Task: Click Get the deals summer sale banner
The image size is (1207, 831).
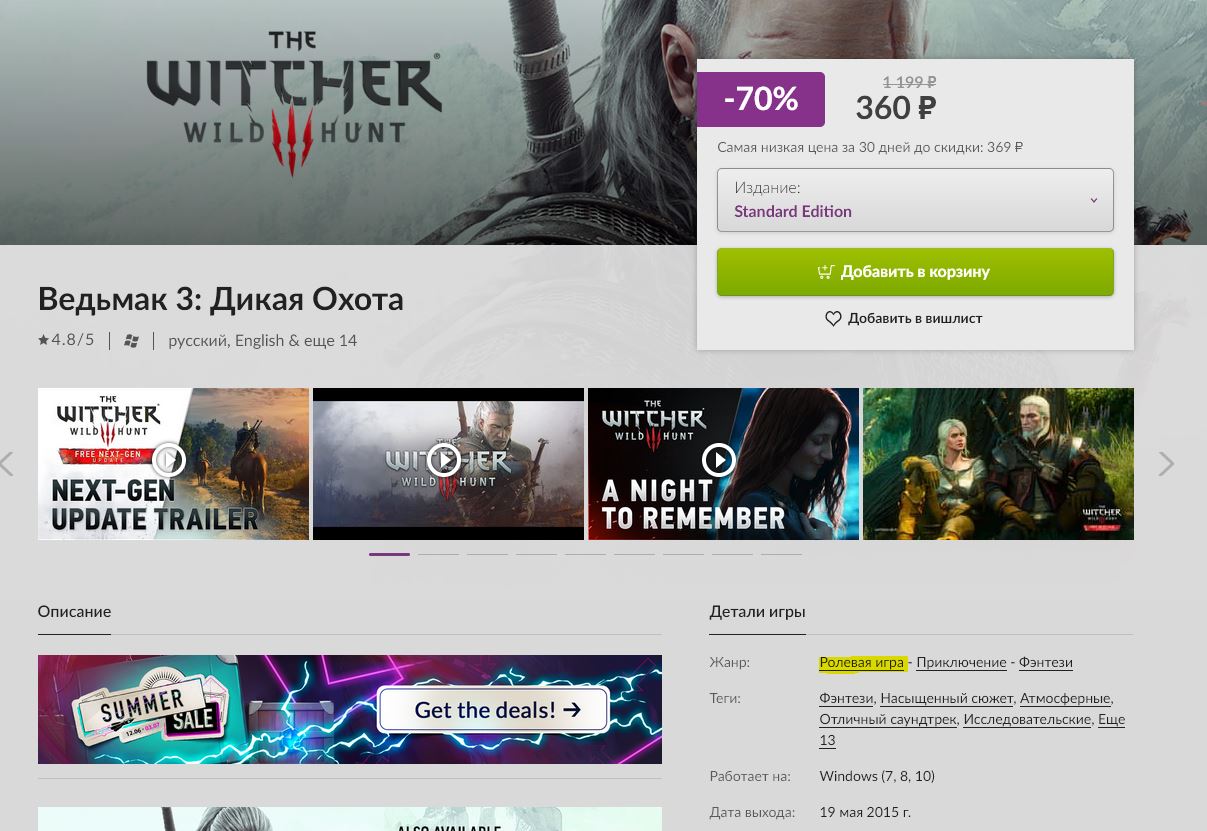Action: coord(350,710)
